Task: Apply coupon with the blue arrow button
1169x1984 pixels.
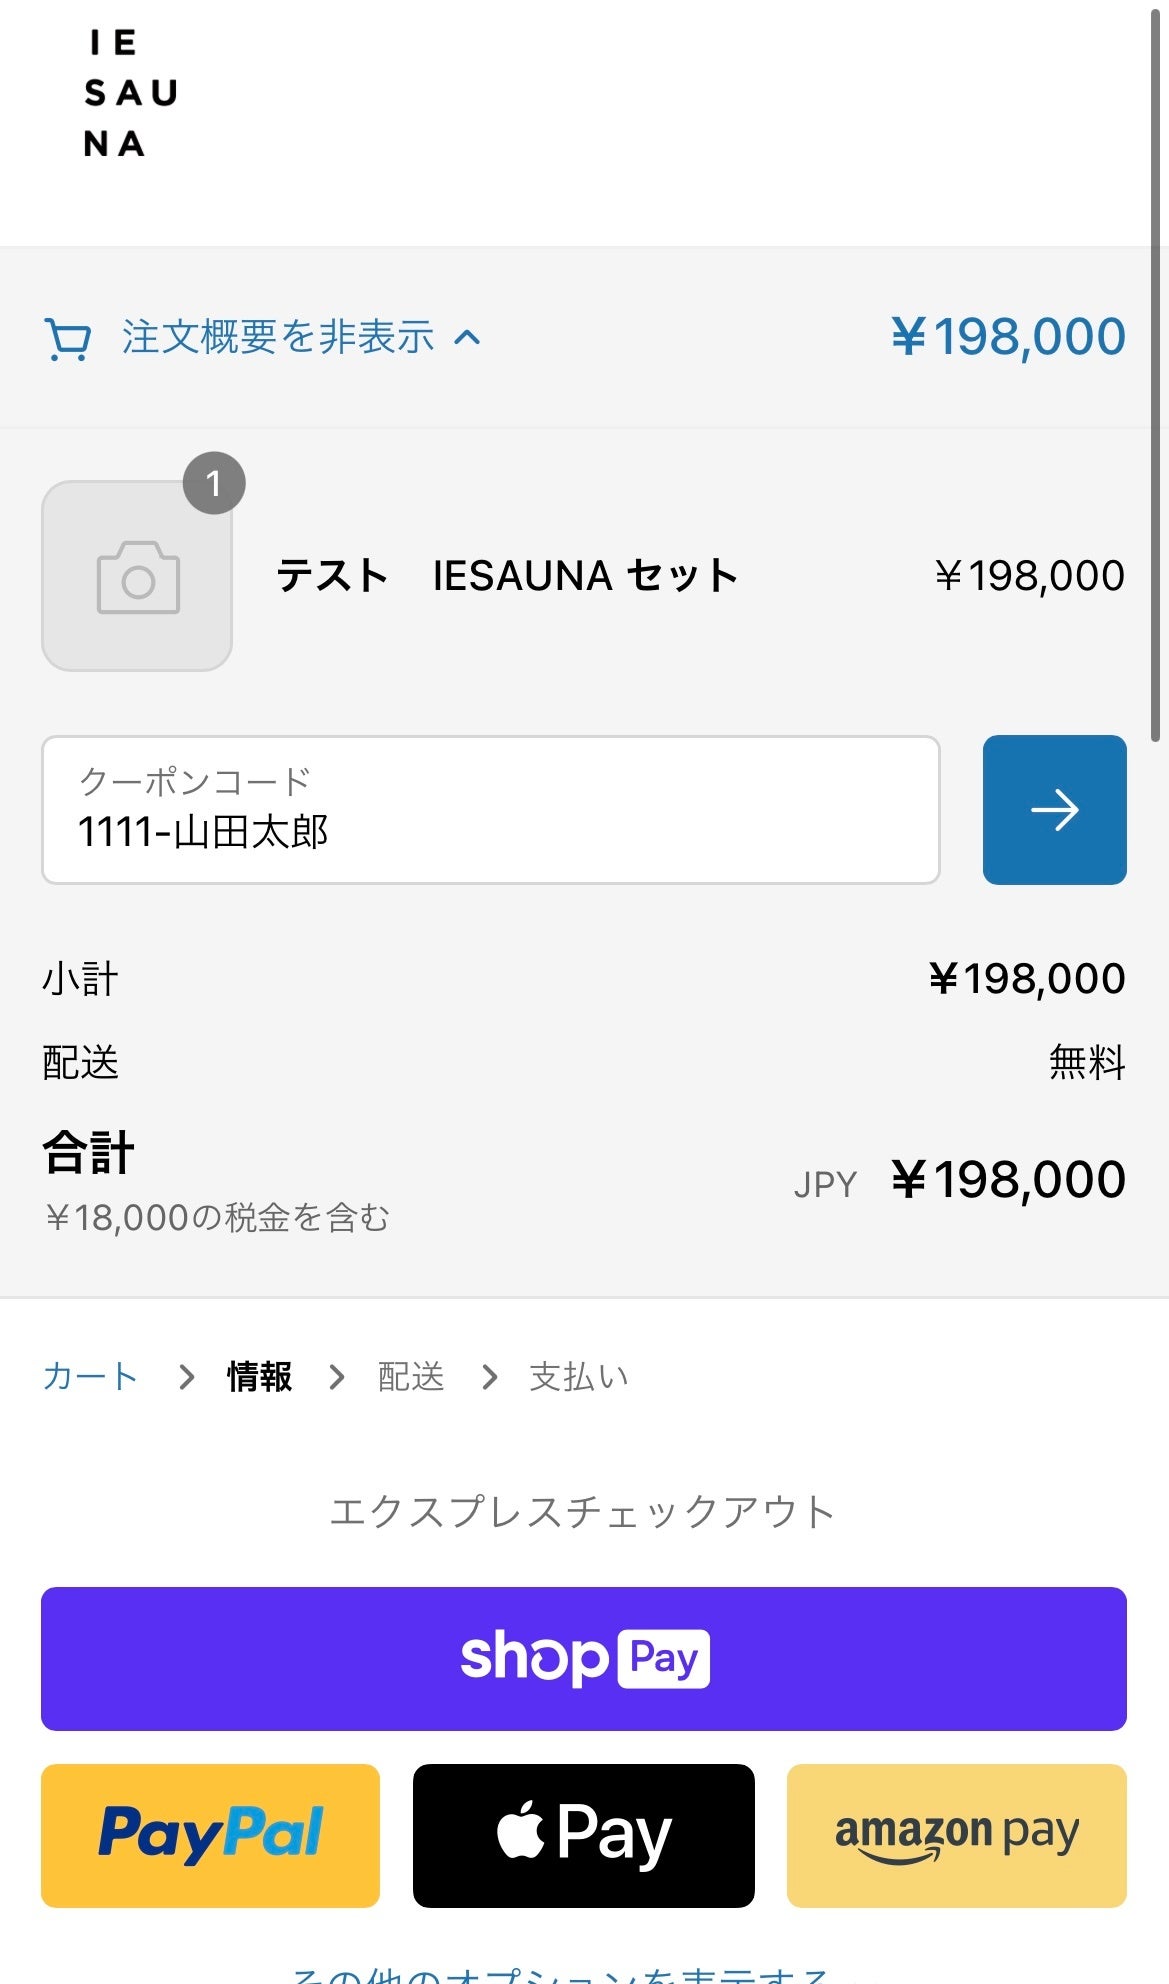Action: point(1054,810)
